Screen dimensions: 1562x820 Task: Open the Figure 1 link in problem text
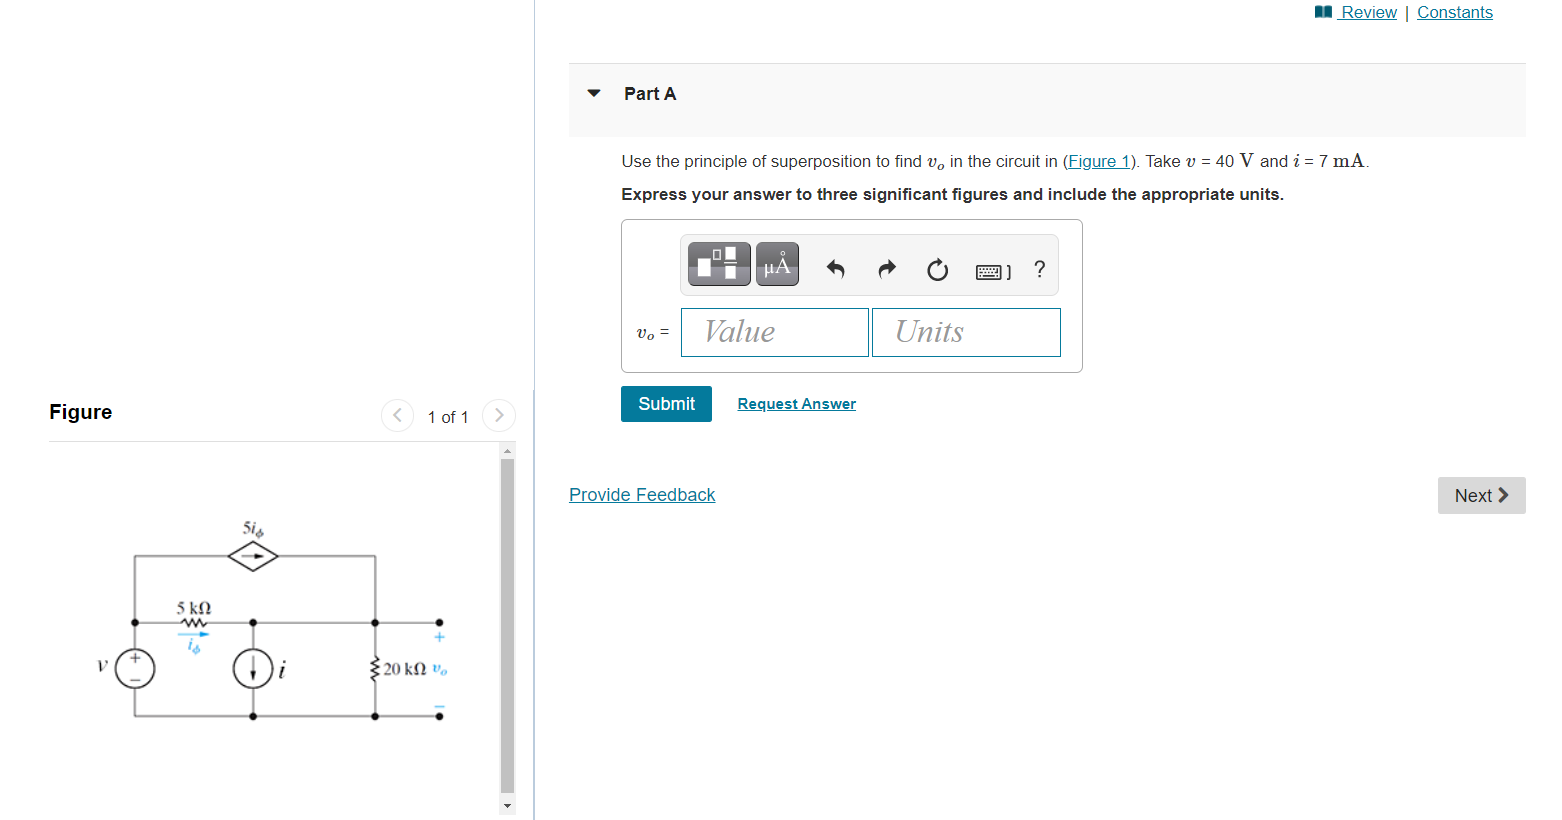click(1098, 161)
